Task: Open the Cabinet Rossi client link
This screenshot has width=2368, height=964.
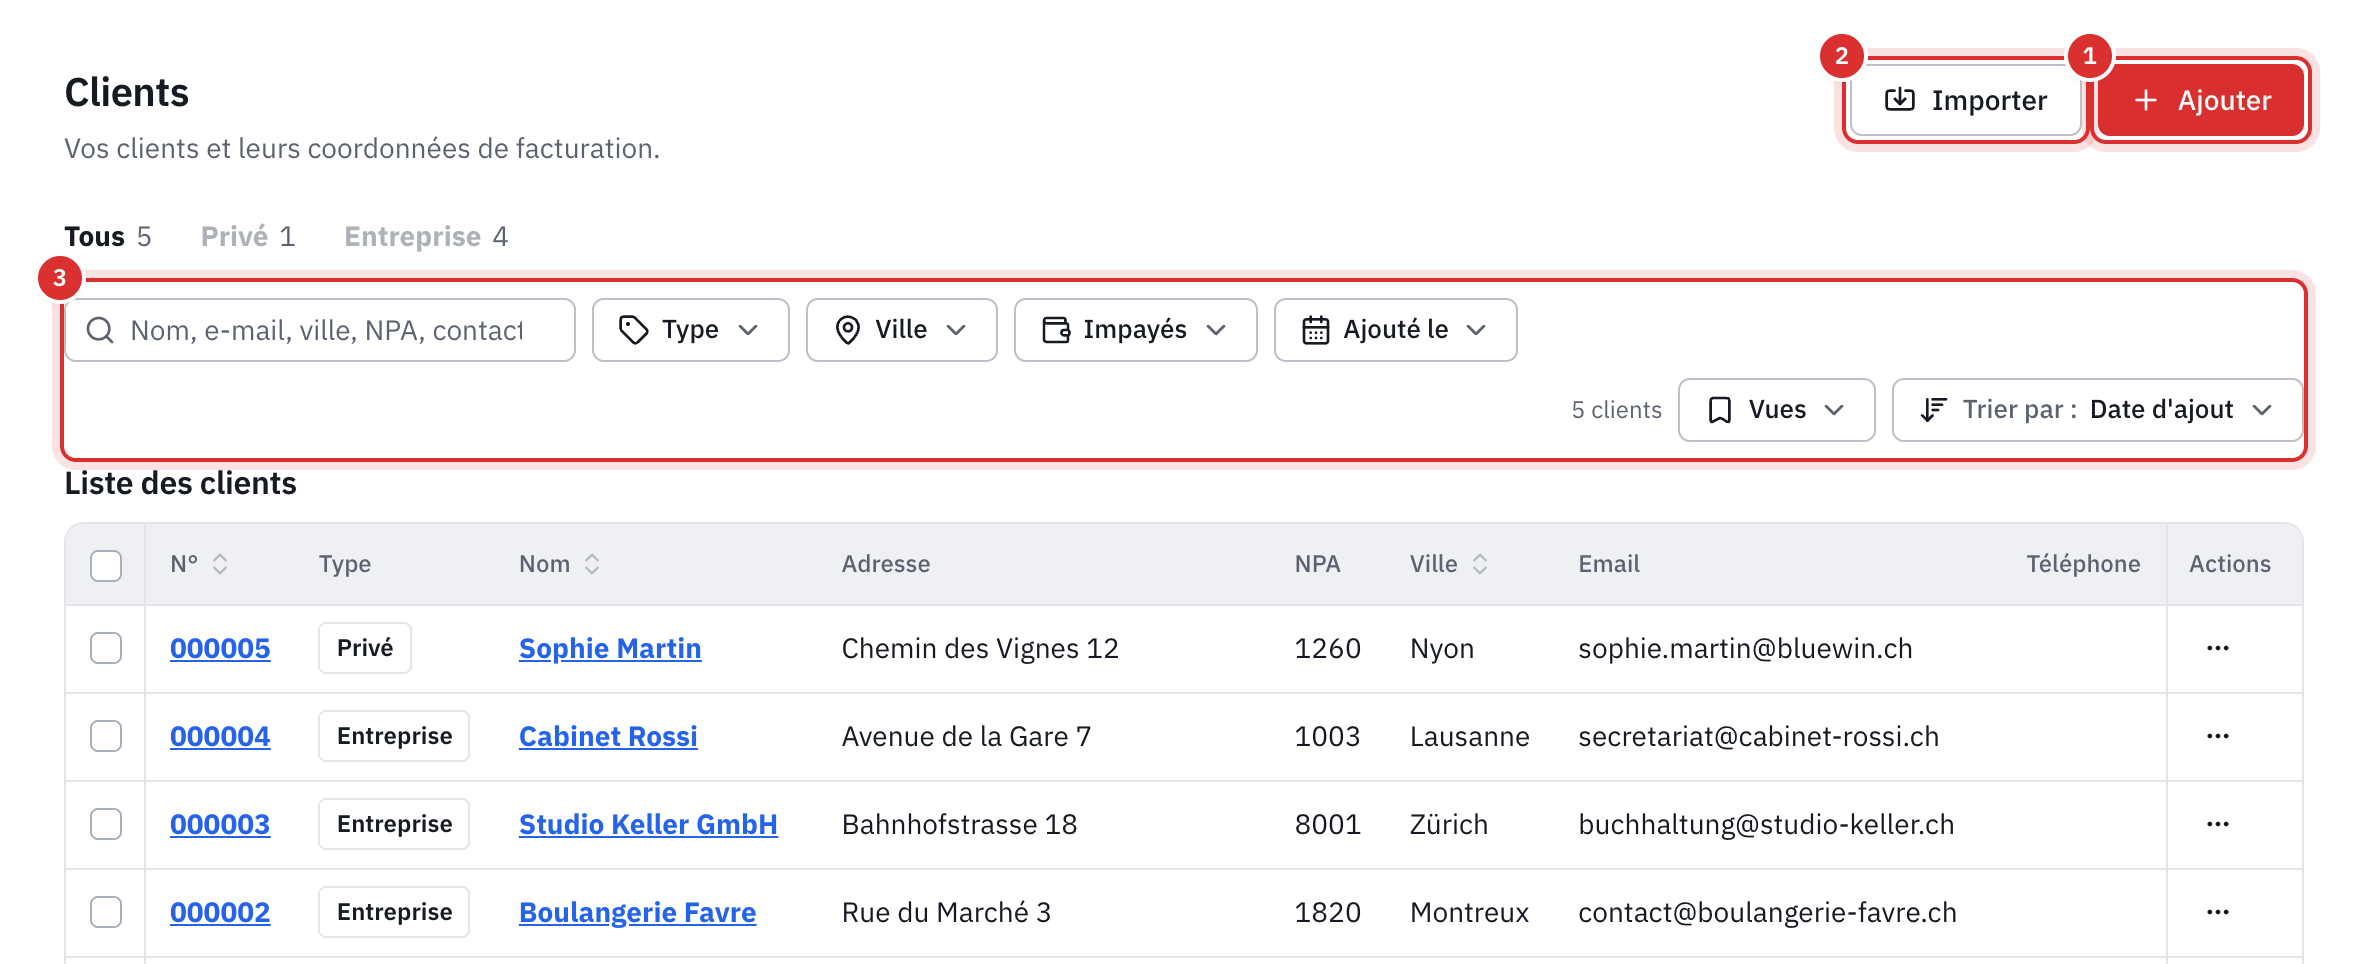Action: (608, 736)
